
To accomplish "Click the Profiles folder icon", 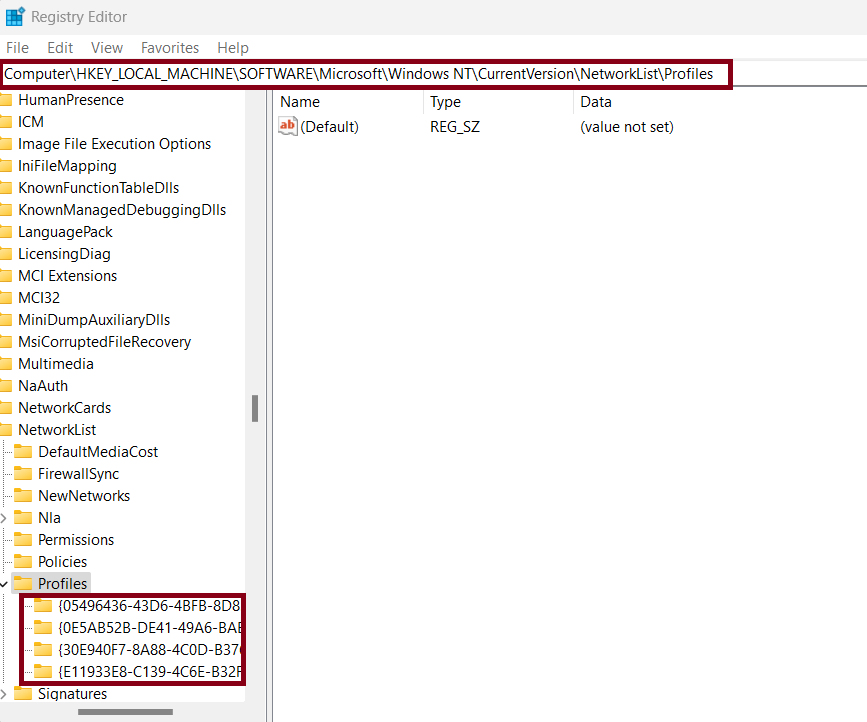I will [23, 584].
